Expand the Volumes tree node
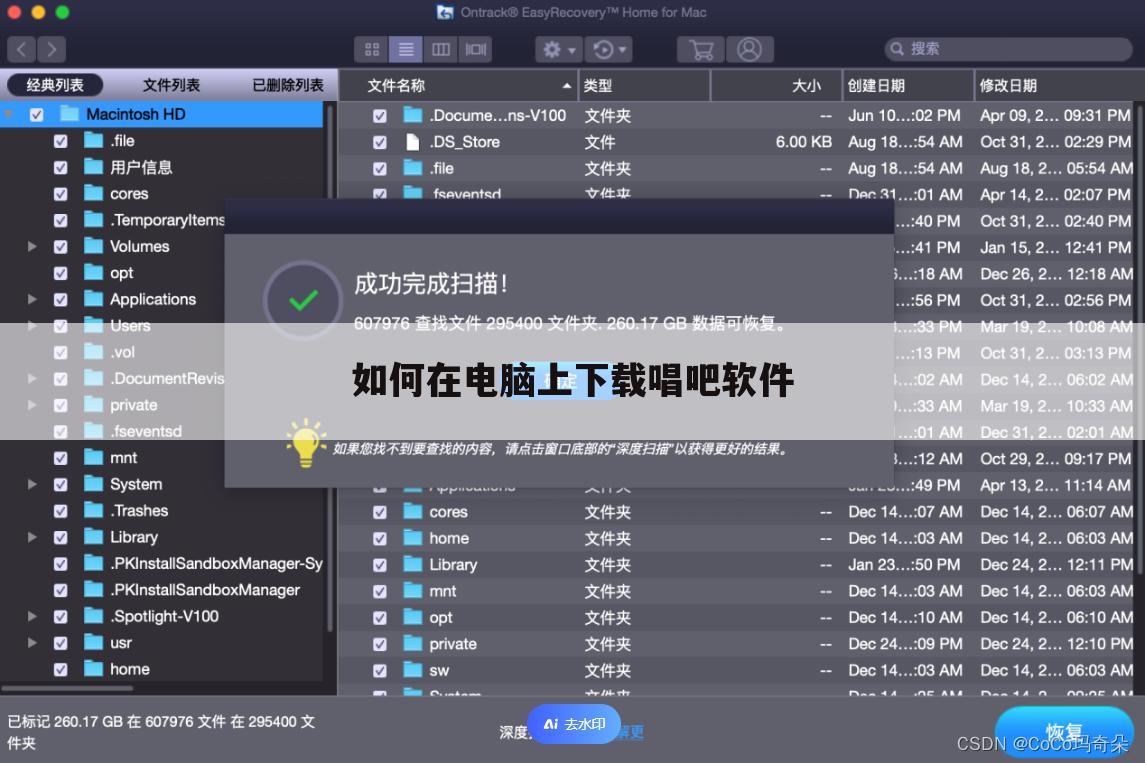Viewport: 1145px width, 763px height. tap(32, 247)
